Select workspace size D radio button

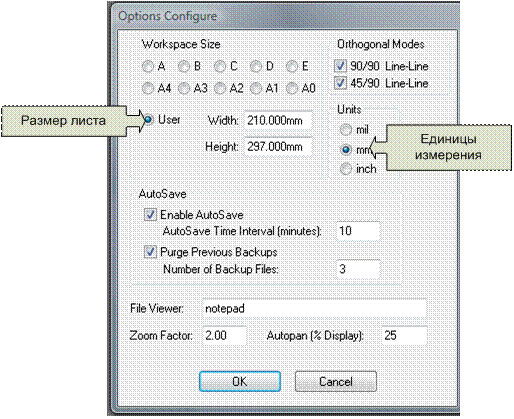pyautogui.click(x=256, y=67)
